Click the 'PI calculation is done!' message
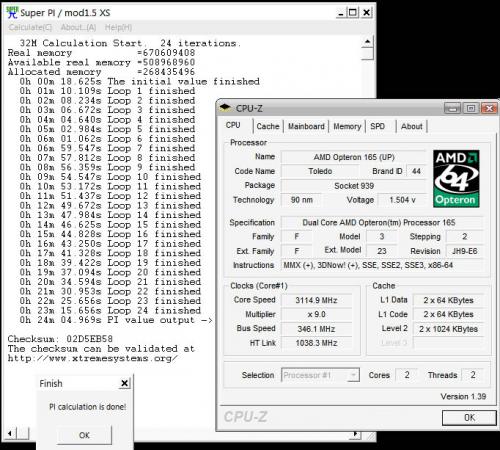This screenshot has width=500, height=450. (x=88, y=407)
